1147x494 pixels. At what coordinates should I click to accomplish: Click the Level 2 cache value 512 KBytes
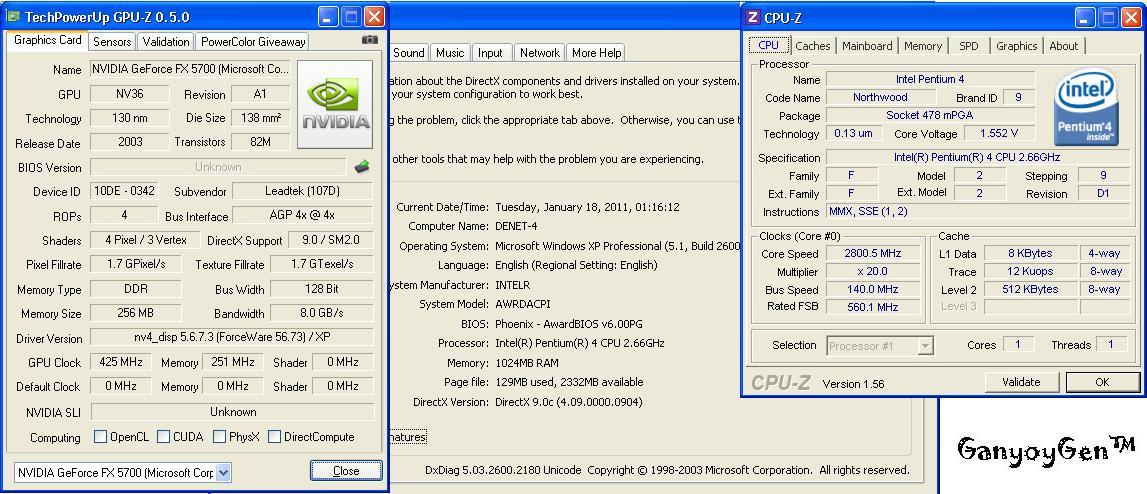pos(1029,289)
